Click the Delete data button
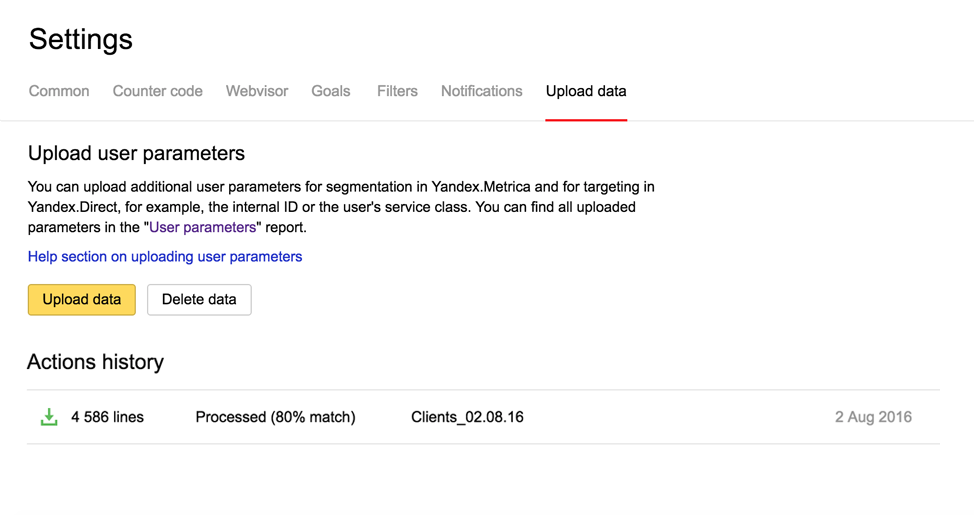This screenshot has width=974, height=515. point(199,299)
